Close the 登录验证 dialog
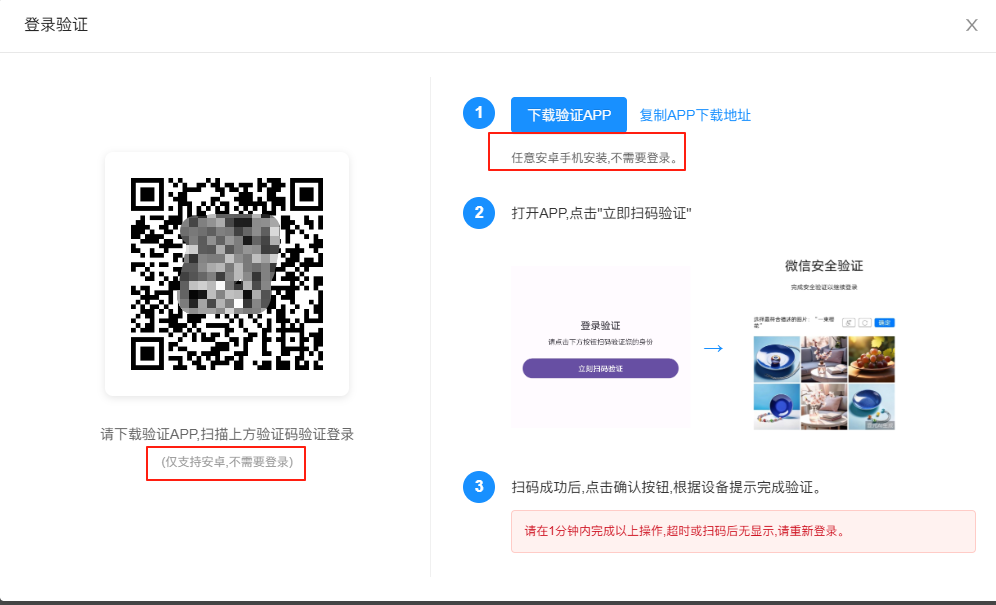Viewport: 996px width, 605px height. pyautogui.click(x=971, y=26)
